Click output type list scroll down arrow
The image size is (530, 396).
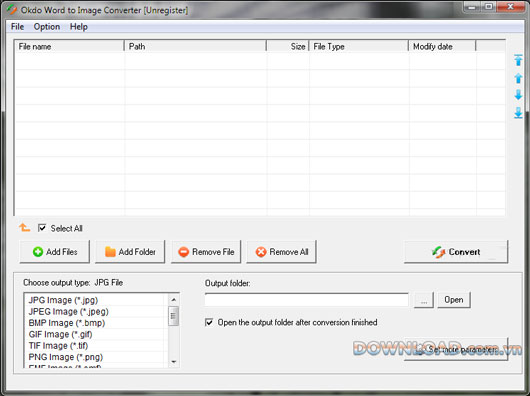(x=173, y=362)
